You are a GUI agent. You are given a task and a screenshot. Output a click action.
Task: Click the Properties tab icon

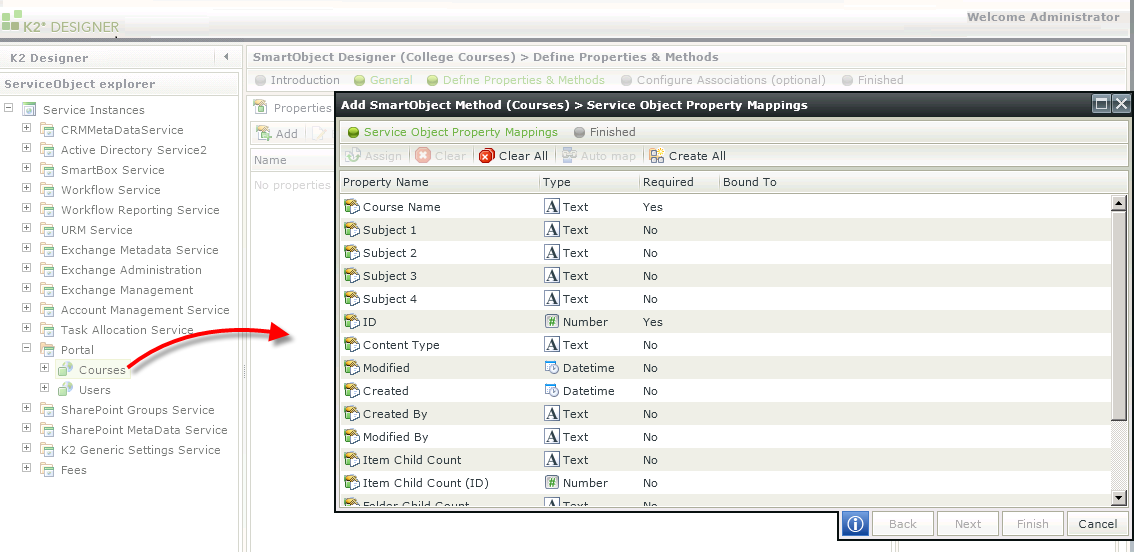pos(260,108)
